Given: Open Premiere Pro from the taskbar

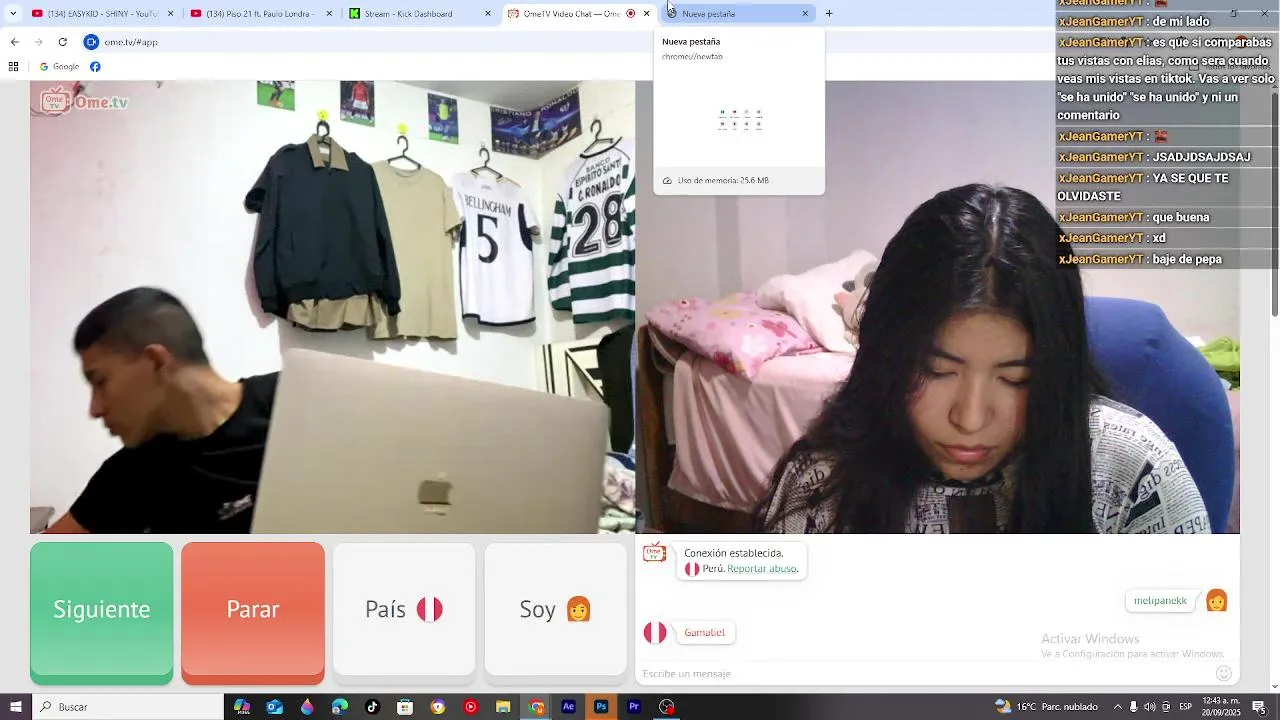Looking at the screenshot, I should [x=634, y=707].
